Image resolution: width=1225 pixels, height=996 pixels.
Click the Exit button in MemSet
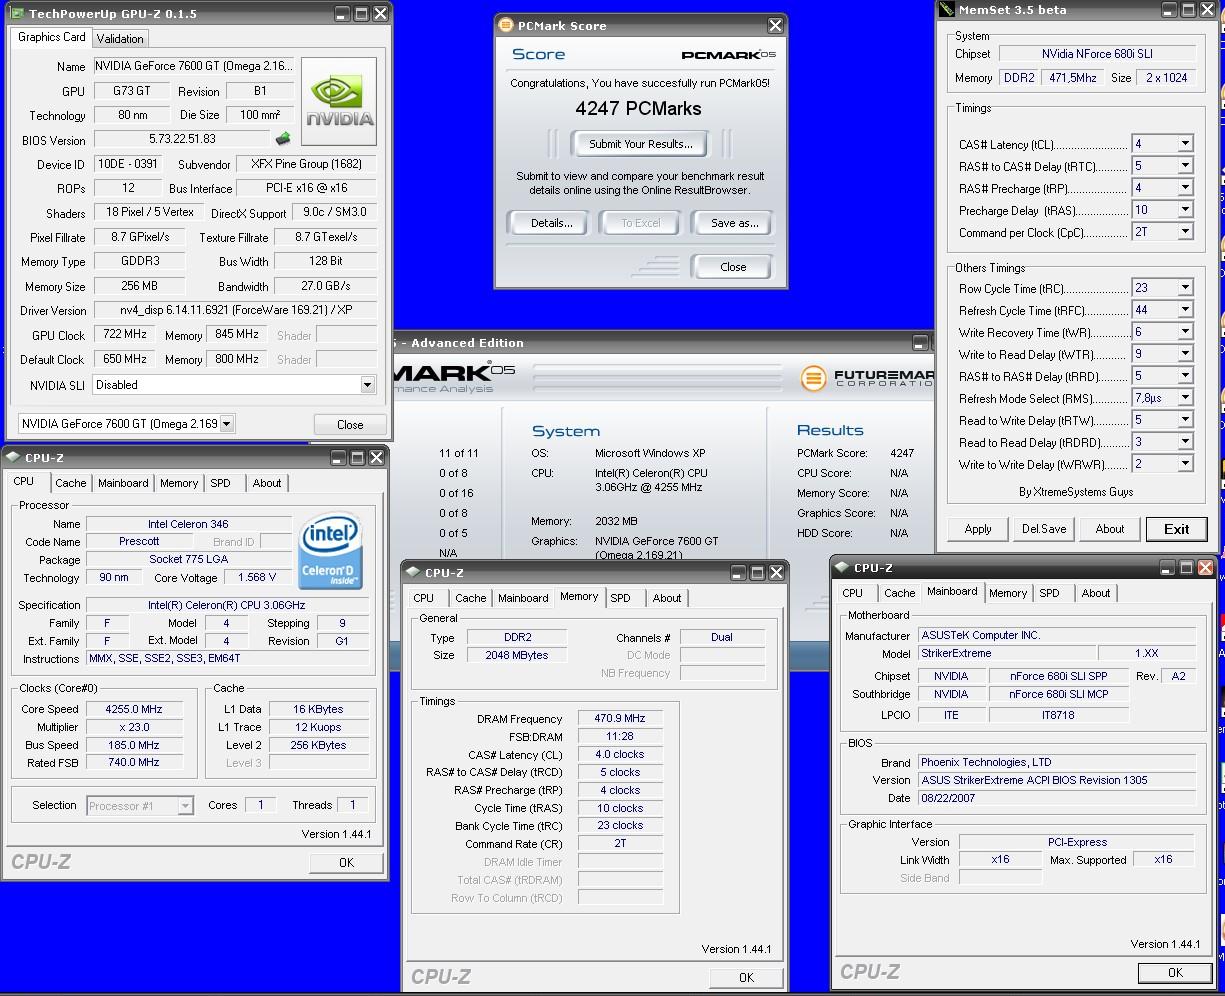pyautogui.click(x=1176, y=529)
